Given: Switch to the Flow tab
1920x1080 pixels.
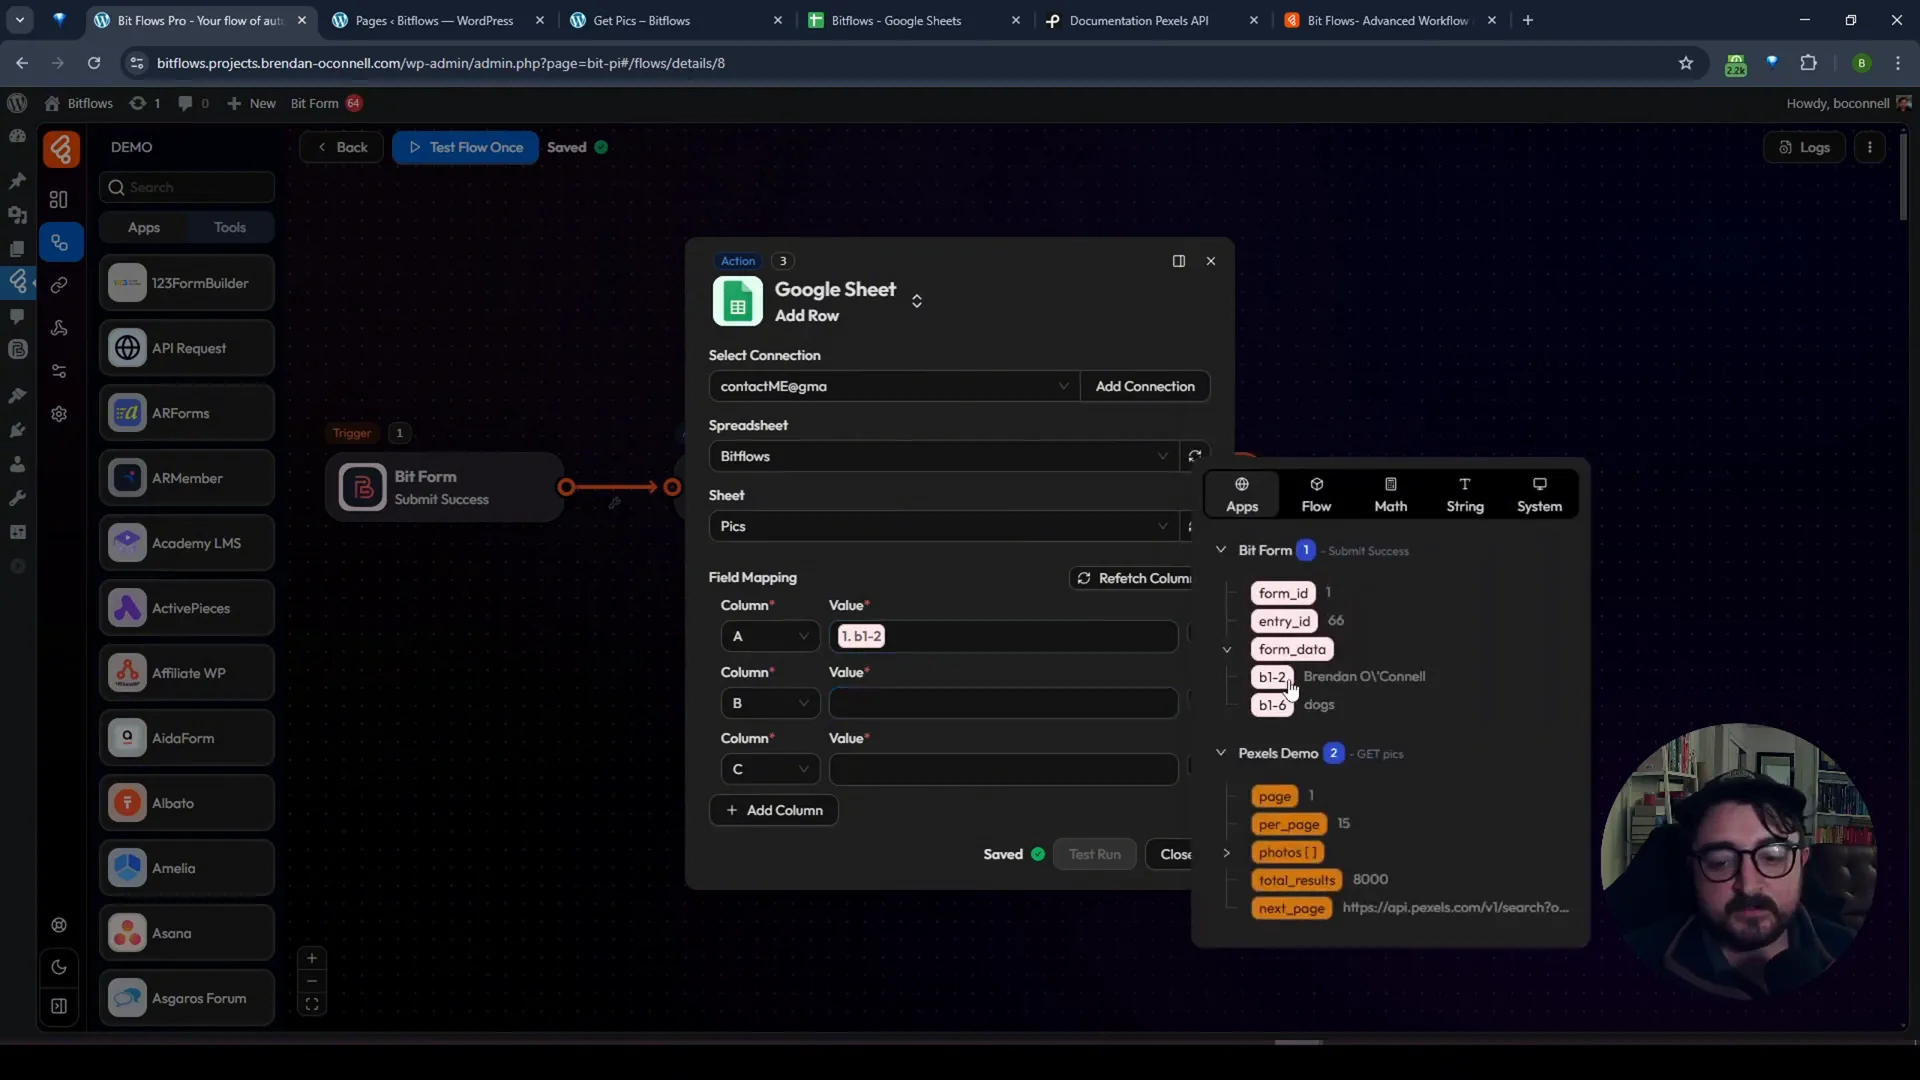Looking at the screenshot, I should click(x=1316, y=493).
